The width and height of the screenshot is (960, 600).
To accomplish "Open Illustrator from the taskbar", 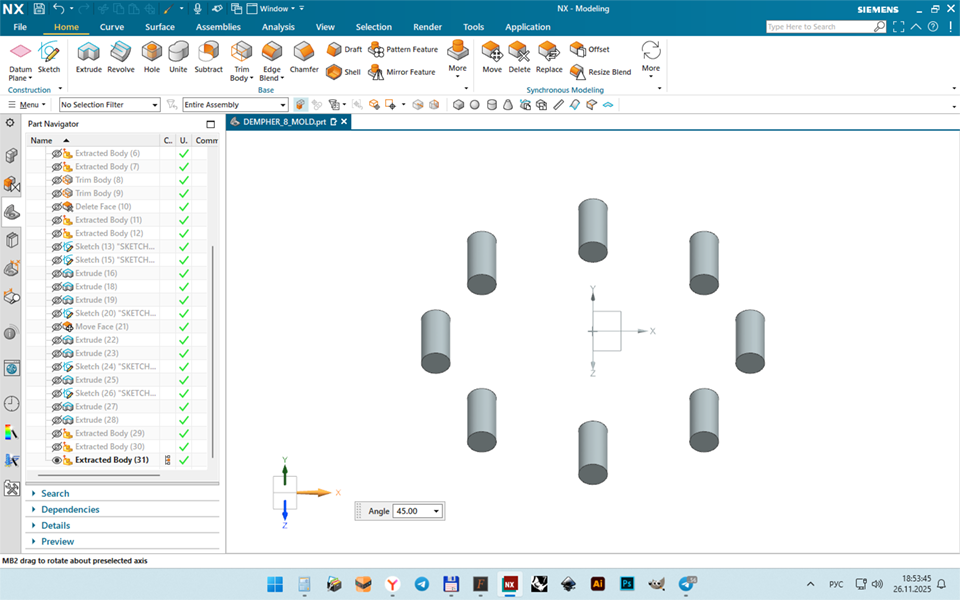I will 598,584.
